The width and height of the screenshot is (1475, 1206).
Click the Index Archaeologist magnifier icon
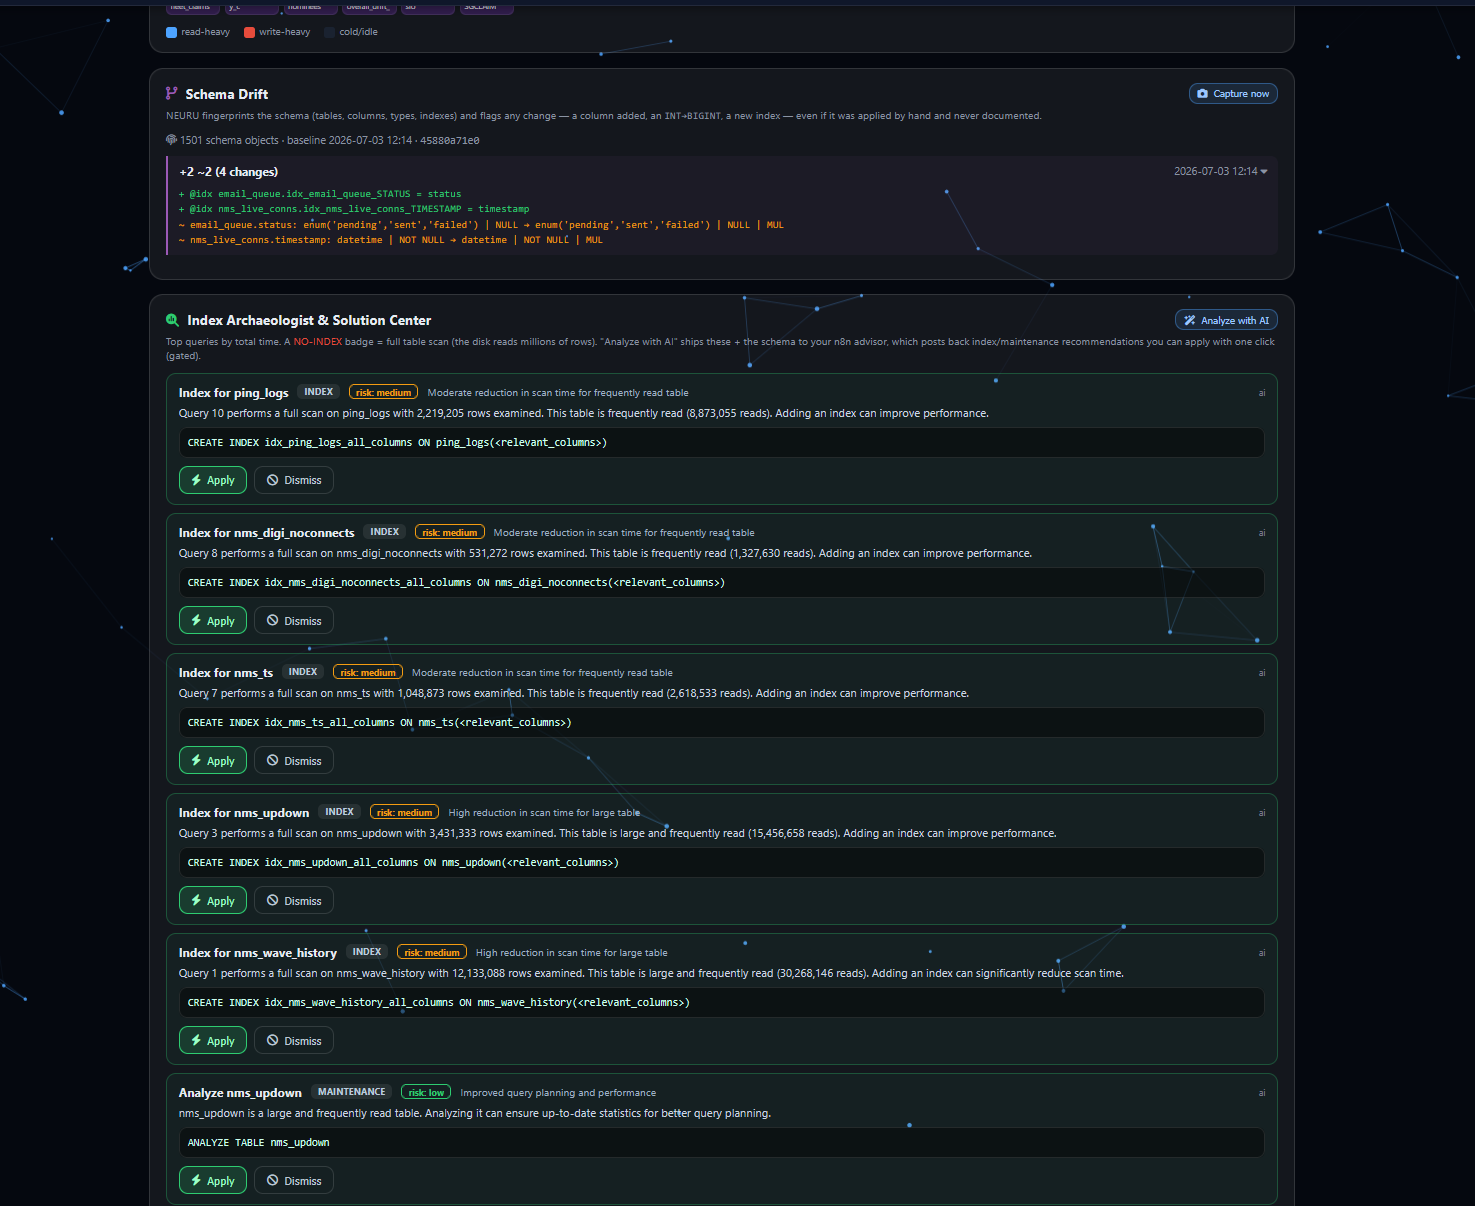pos(172,320)
